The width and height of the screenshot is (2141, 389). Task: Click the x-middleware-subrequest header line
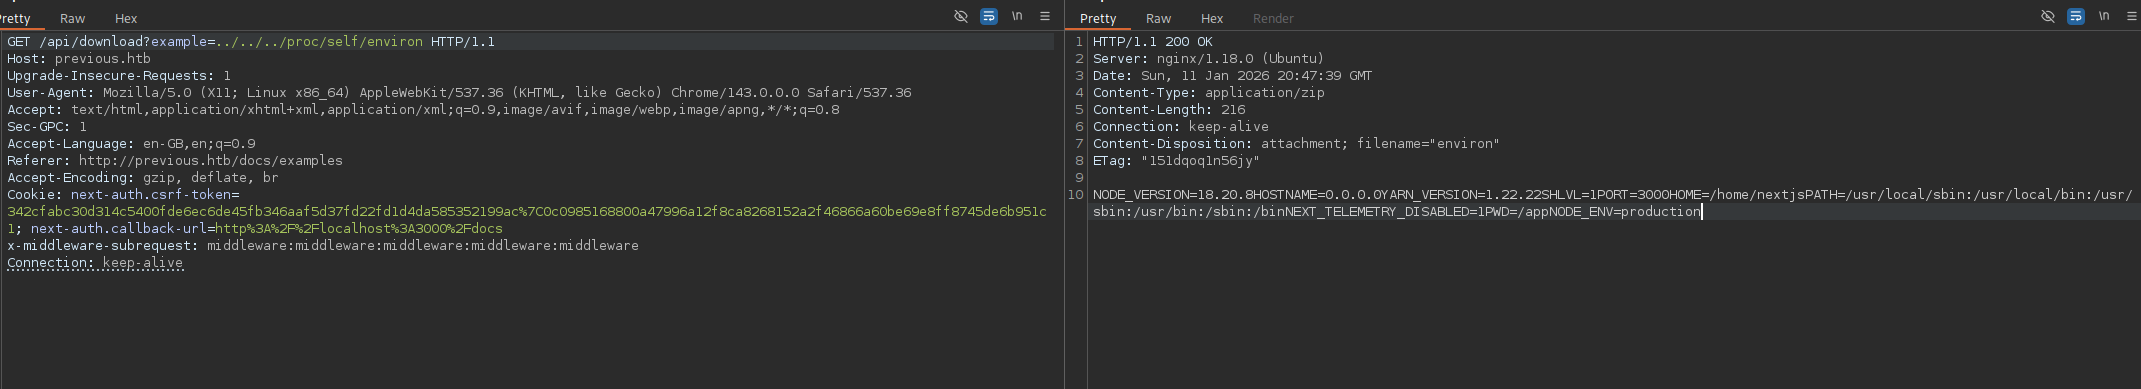point(323,246)
